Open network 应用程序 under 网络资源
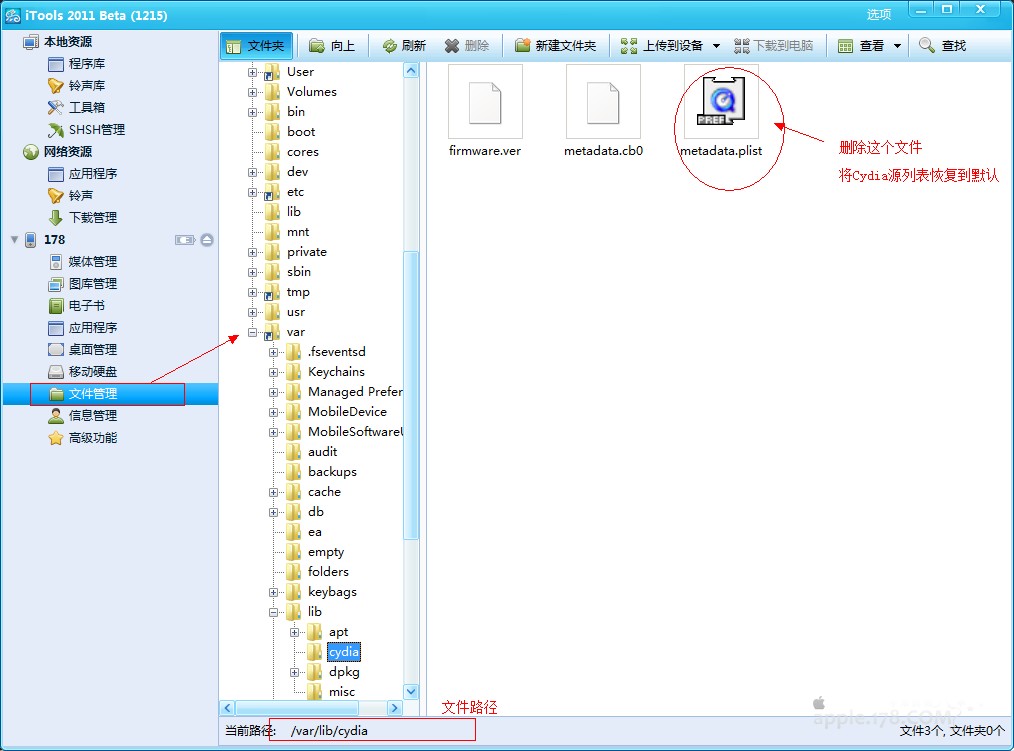This screenshot has width=1014, height=751. [x=93, y=174]
